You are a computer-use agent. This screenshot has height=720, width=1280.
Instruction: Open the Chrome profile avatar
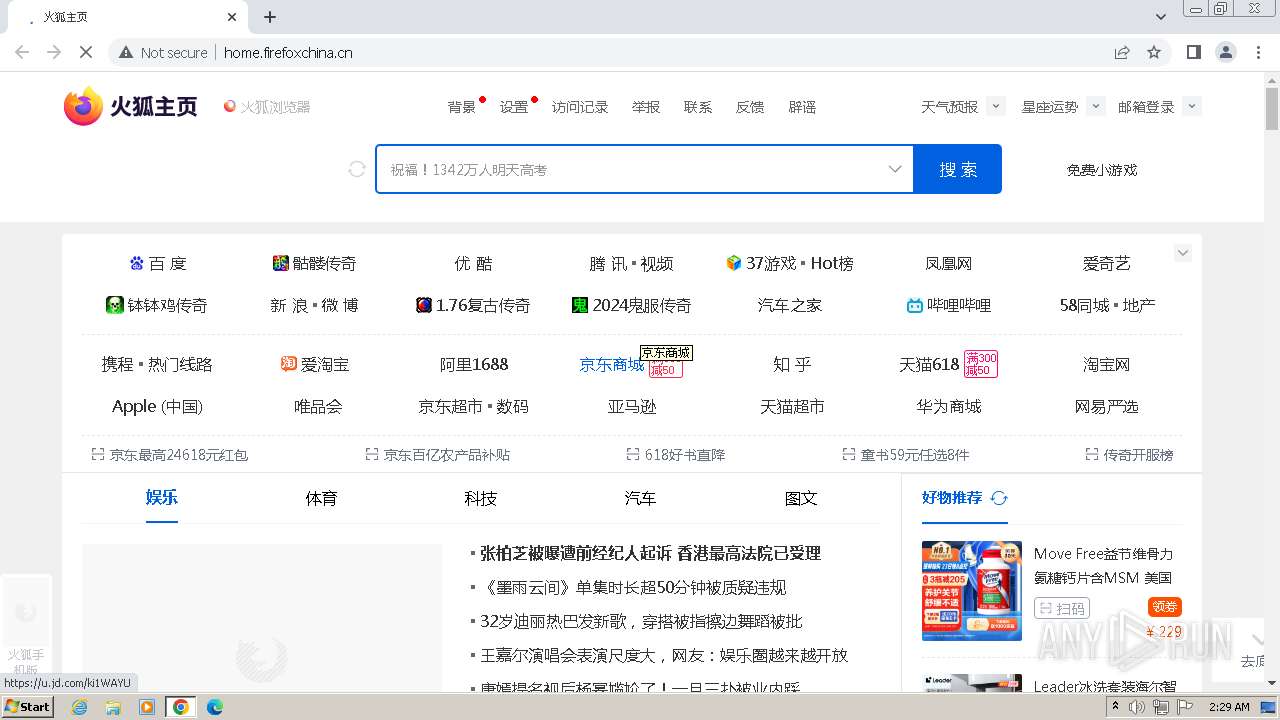(1226, 52)
